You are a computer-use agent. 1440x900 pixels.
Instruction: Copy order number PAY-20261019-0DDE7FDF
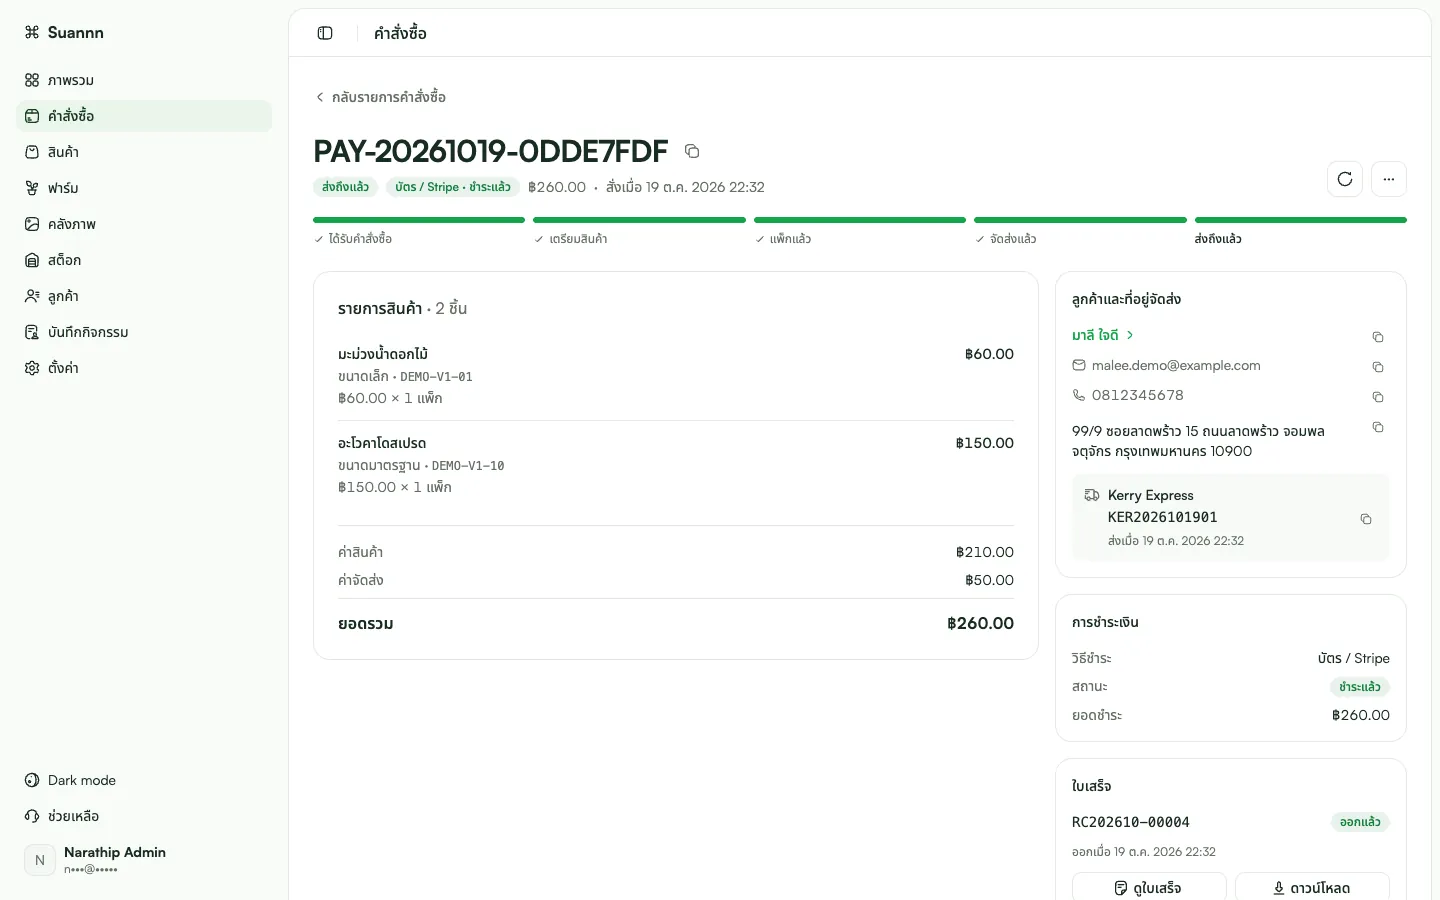click(x=692, y=151)
